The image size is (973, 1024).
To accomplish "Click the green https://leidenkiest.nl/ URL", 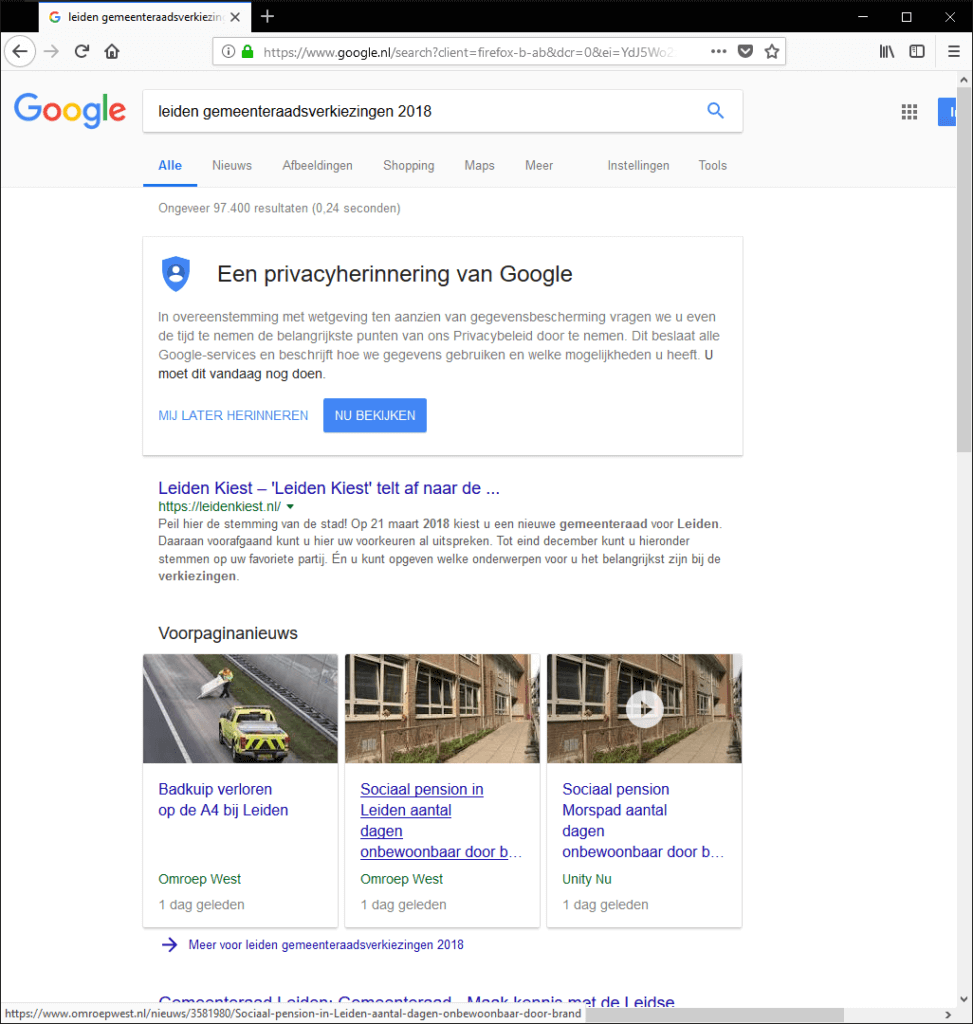I will (219, 506).
